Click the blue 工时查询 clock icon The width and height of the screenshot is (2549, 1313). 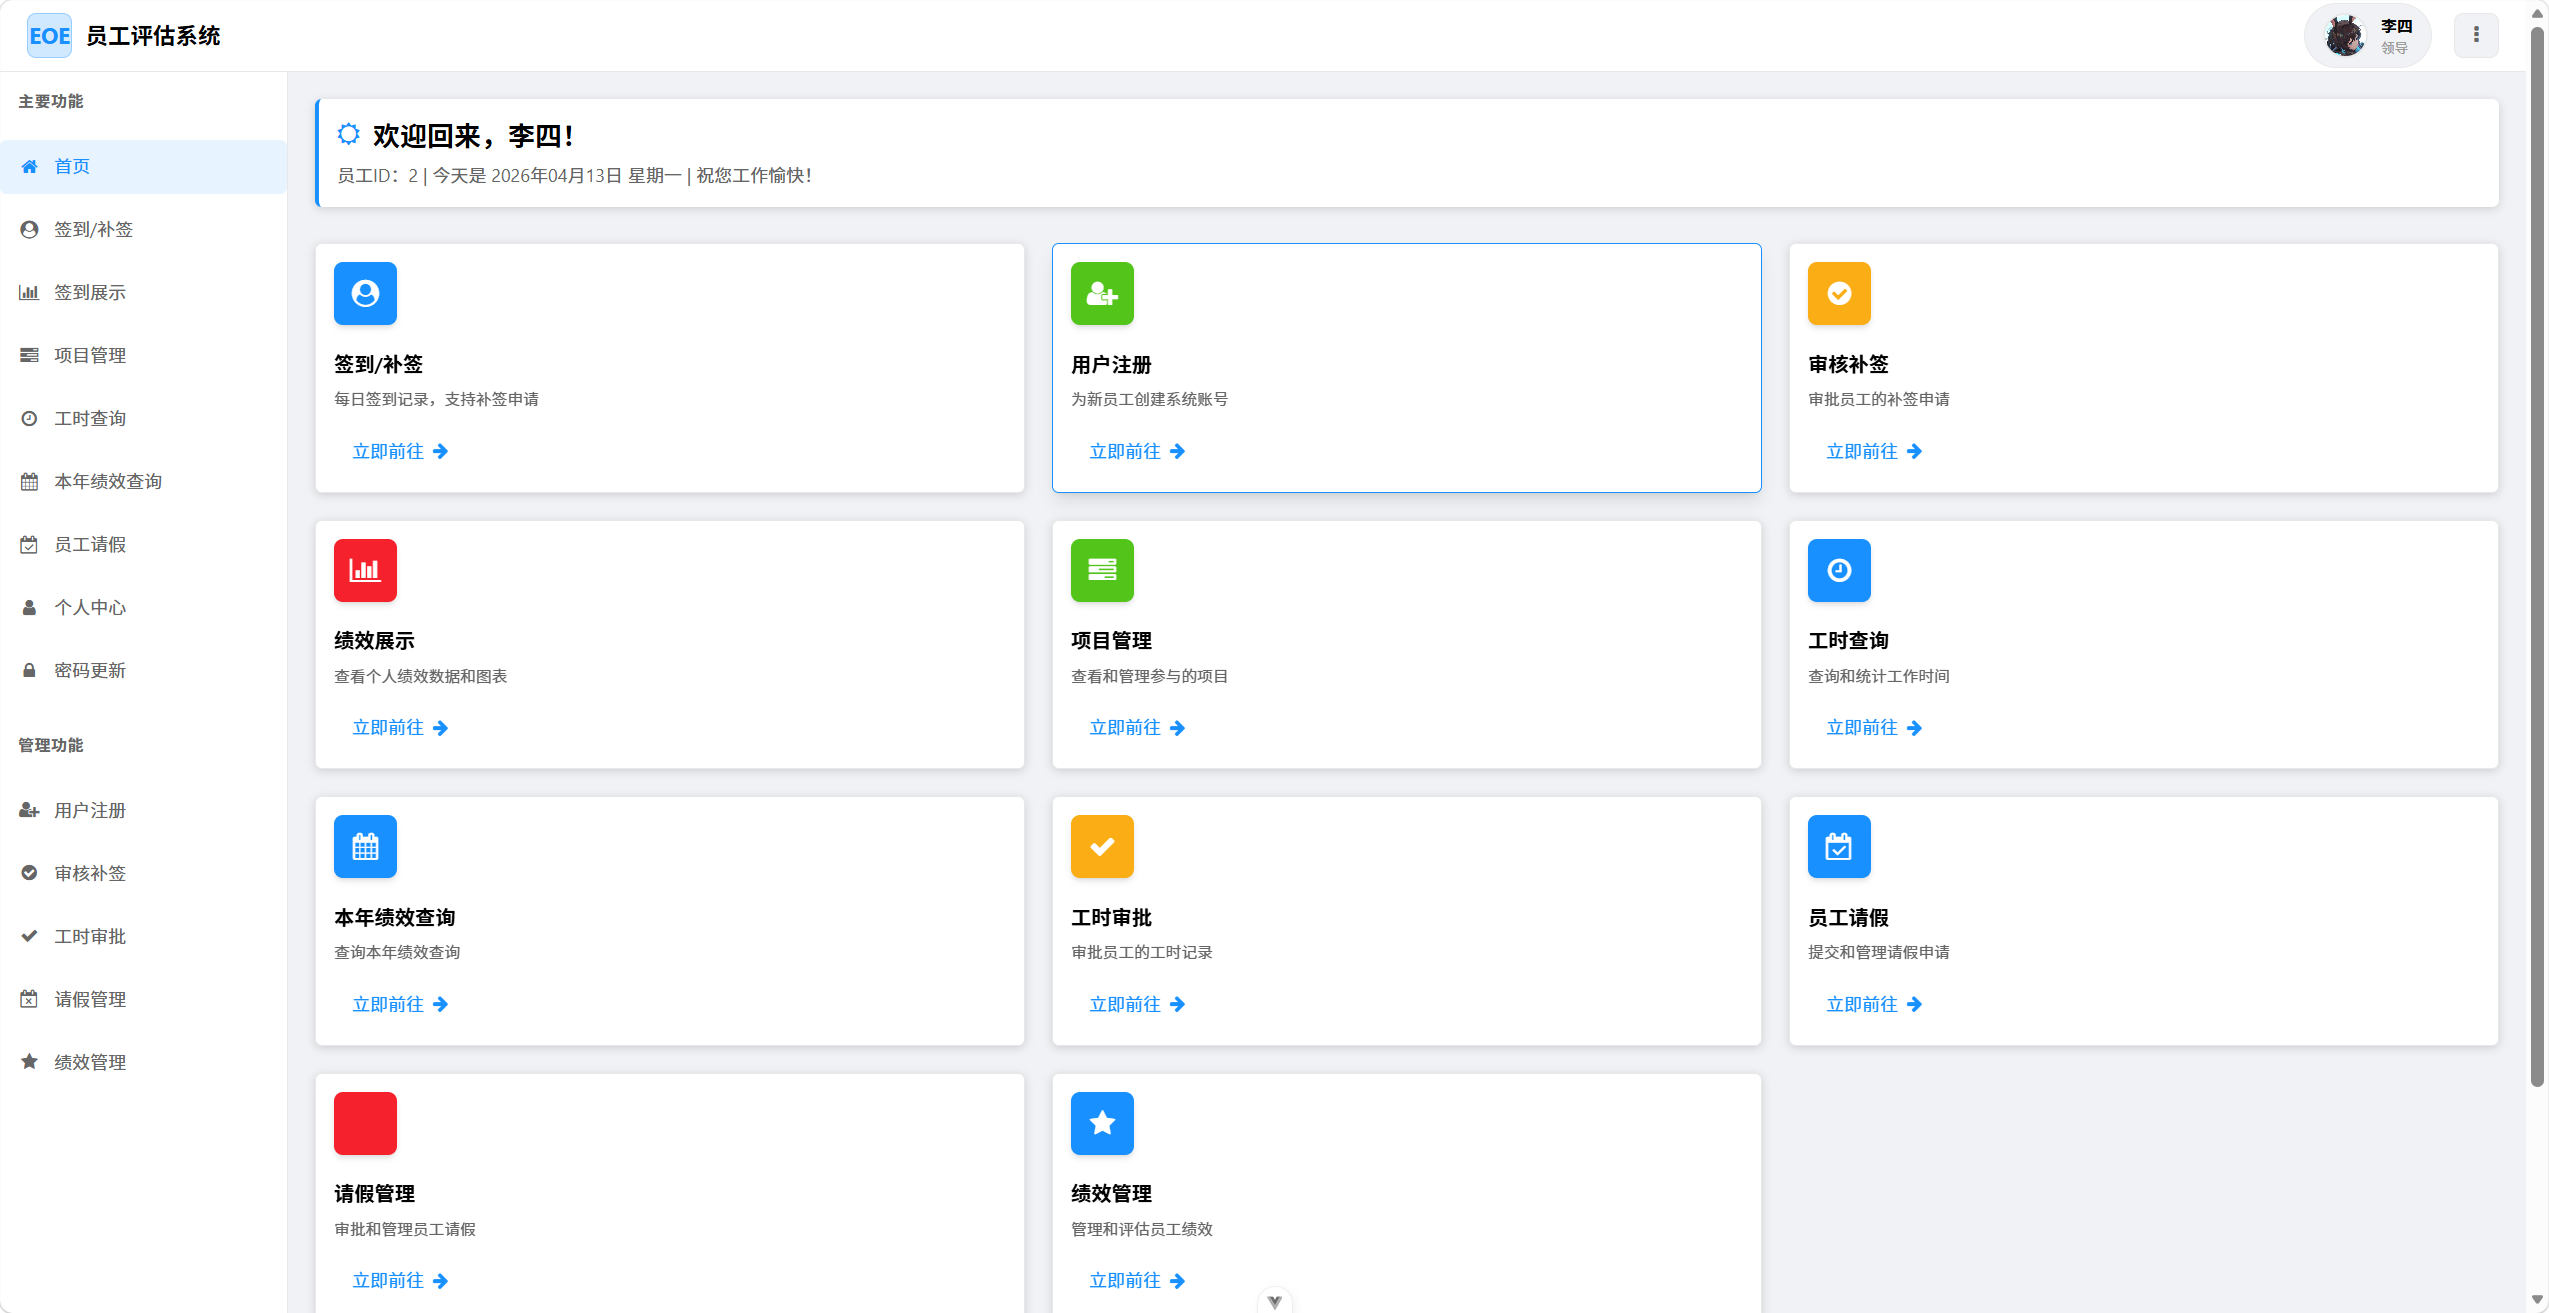pos(1839,570)
